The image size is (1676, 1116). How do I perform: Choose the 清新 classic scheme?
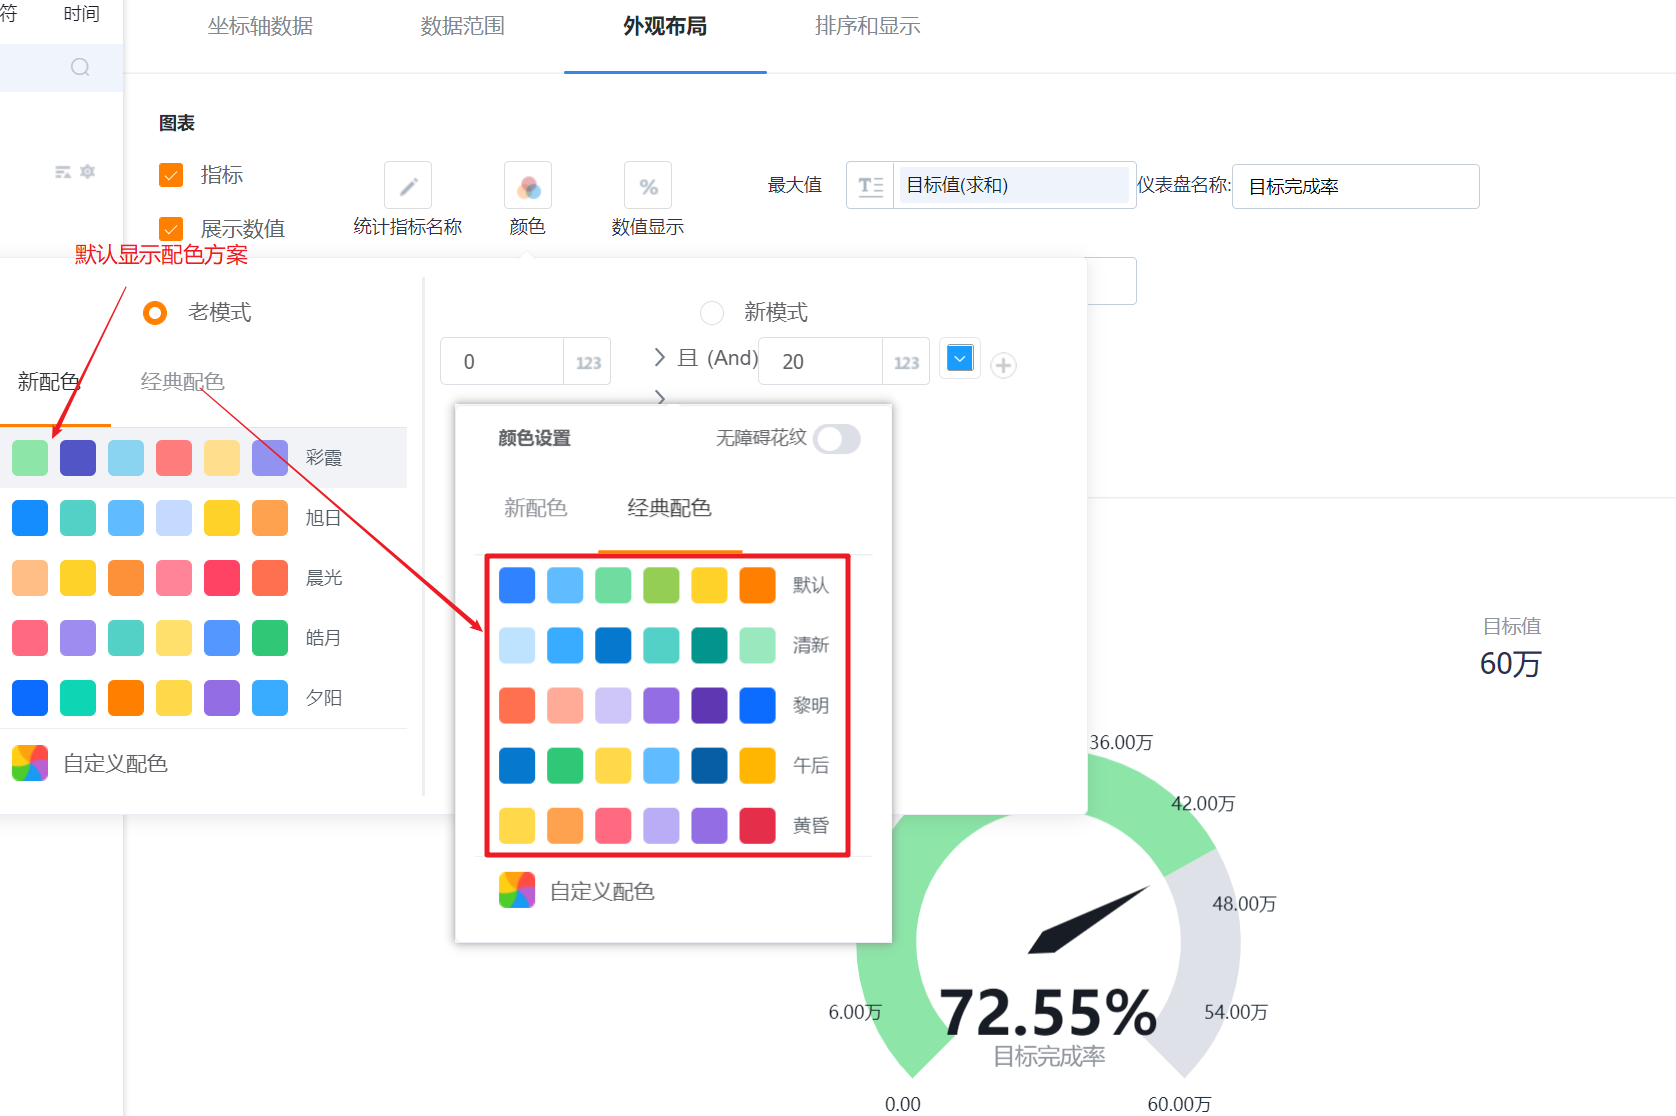click(x=666, y=645)
